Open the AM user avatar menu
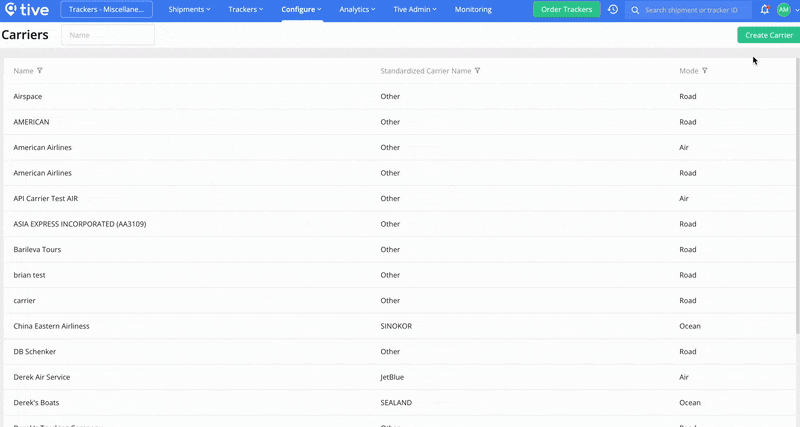 point(784,9)
